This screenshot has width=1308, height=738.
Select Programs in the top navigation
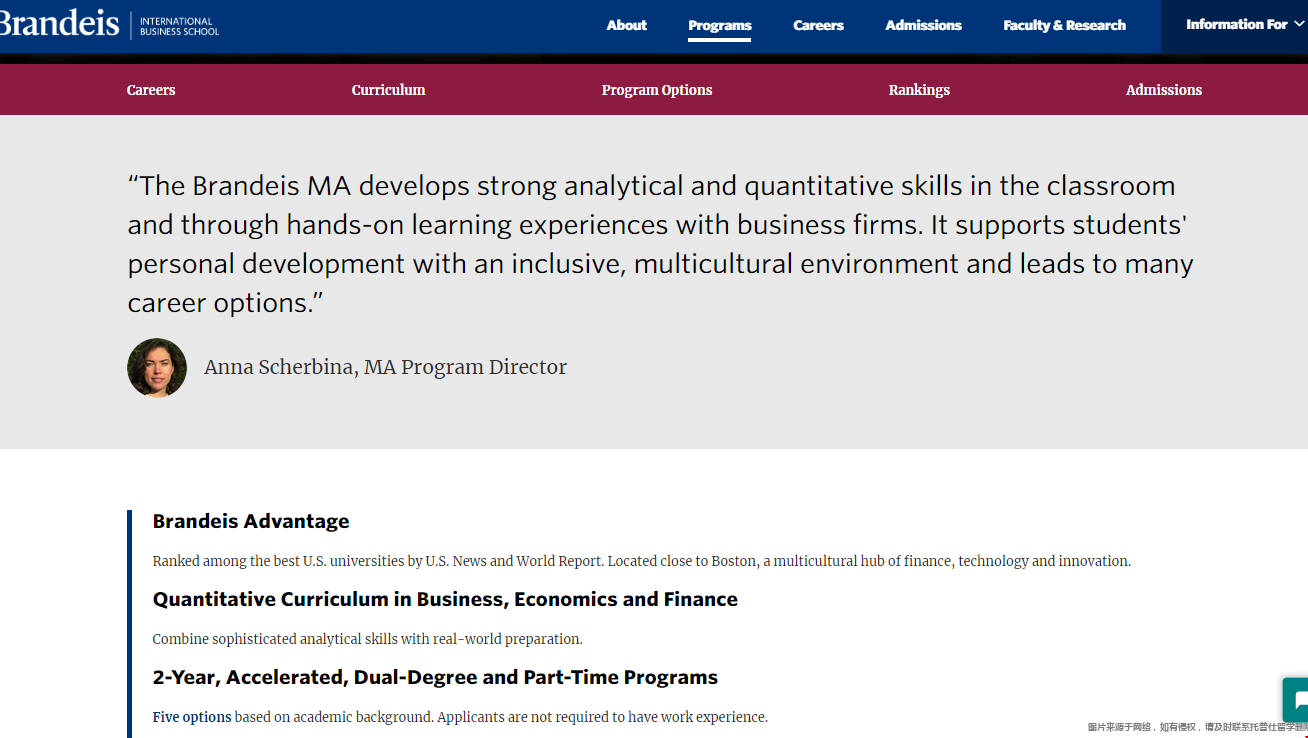[x=719, y=26]
